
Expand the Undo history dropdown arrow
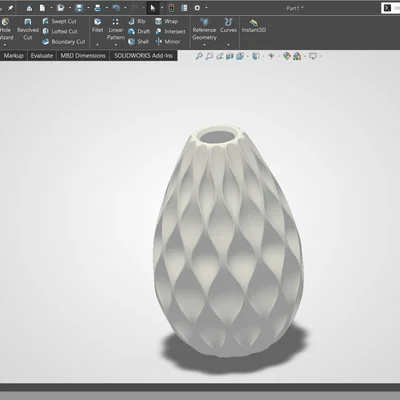[x=125, y=8]
